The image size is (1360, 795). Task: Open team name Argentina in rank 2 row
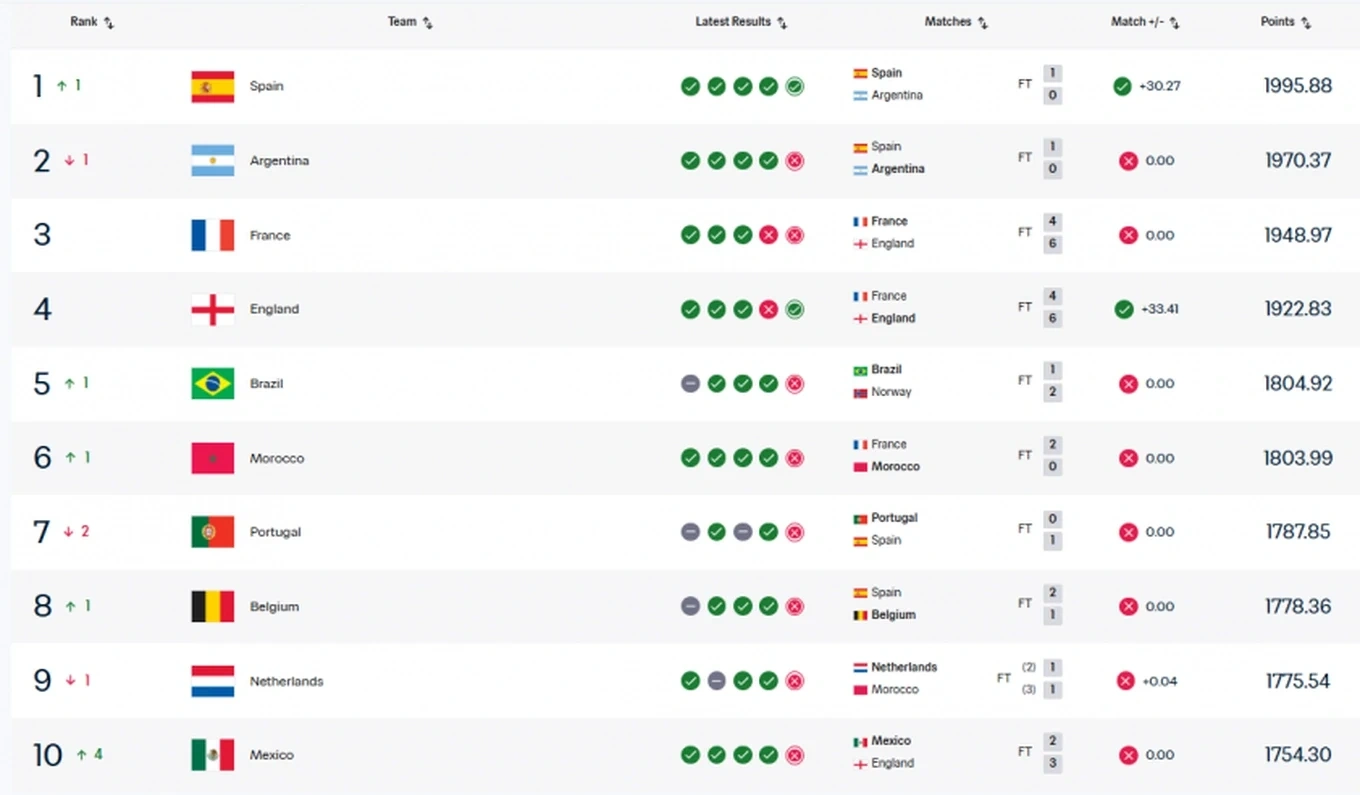279,161
